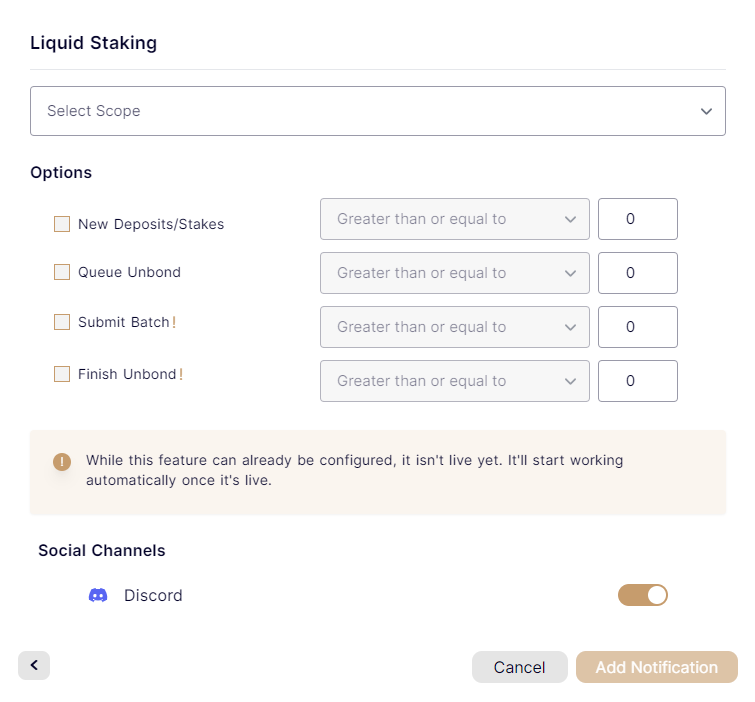Click the Select Scope chevron arrow
Screen dimensions: 755x702
pyautogui.click(x=706, y=111)
